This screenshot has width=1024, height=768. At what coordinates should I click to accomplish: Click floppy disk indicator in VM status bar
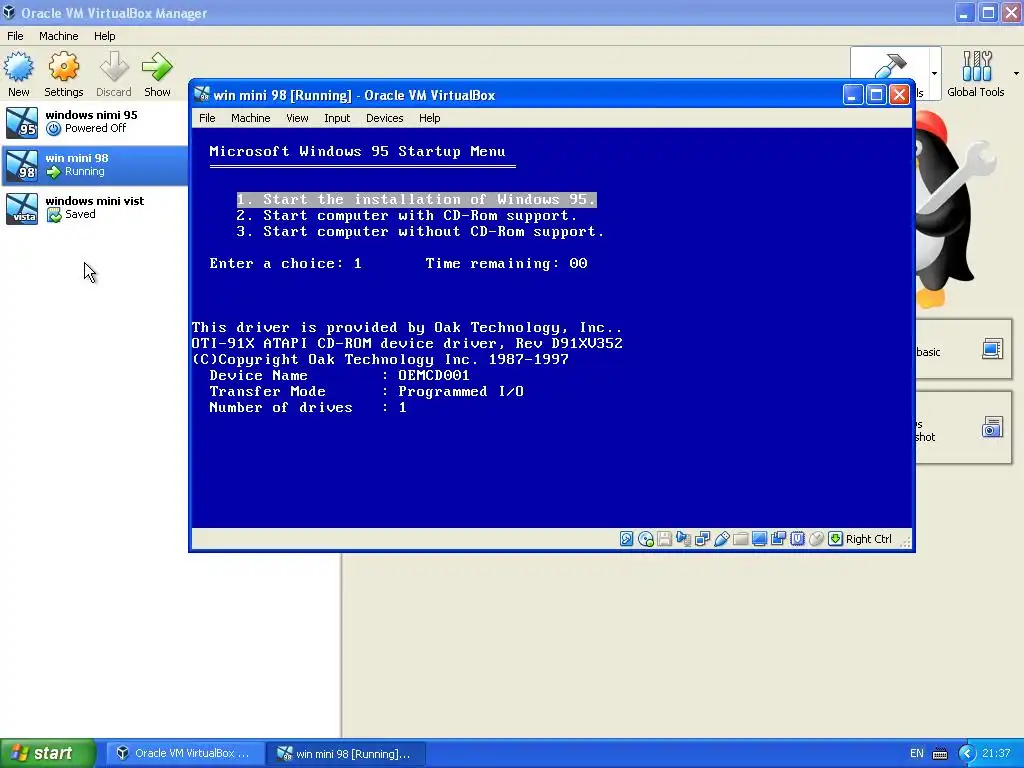(x=664, y=539)
